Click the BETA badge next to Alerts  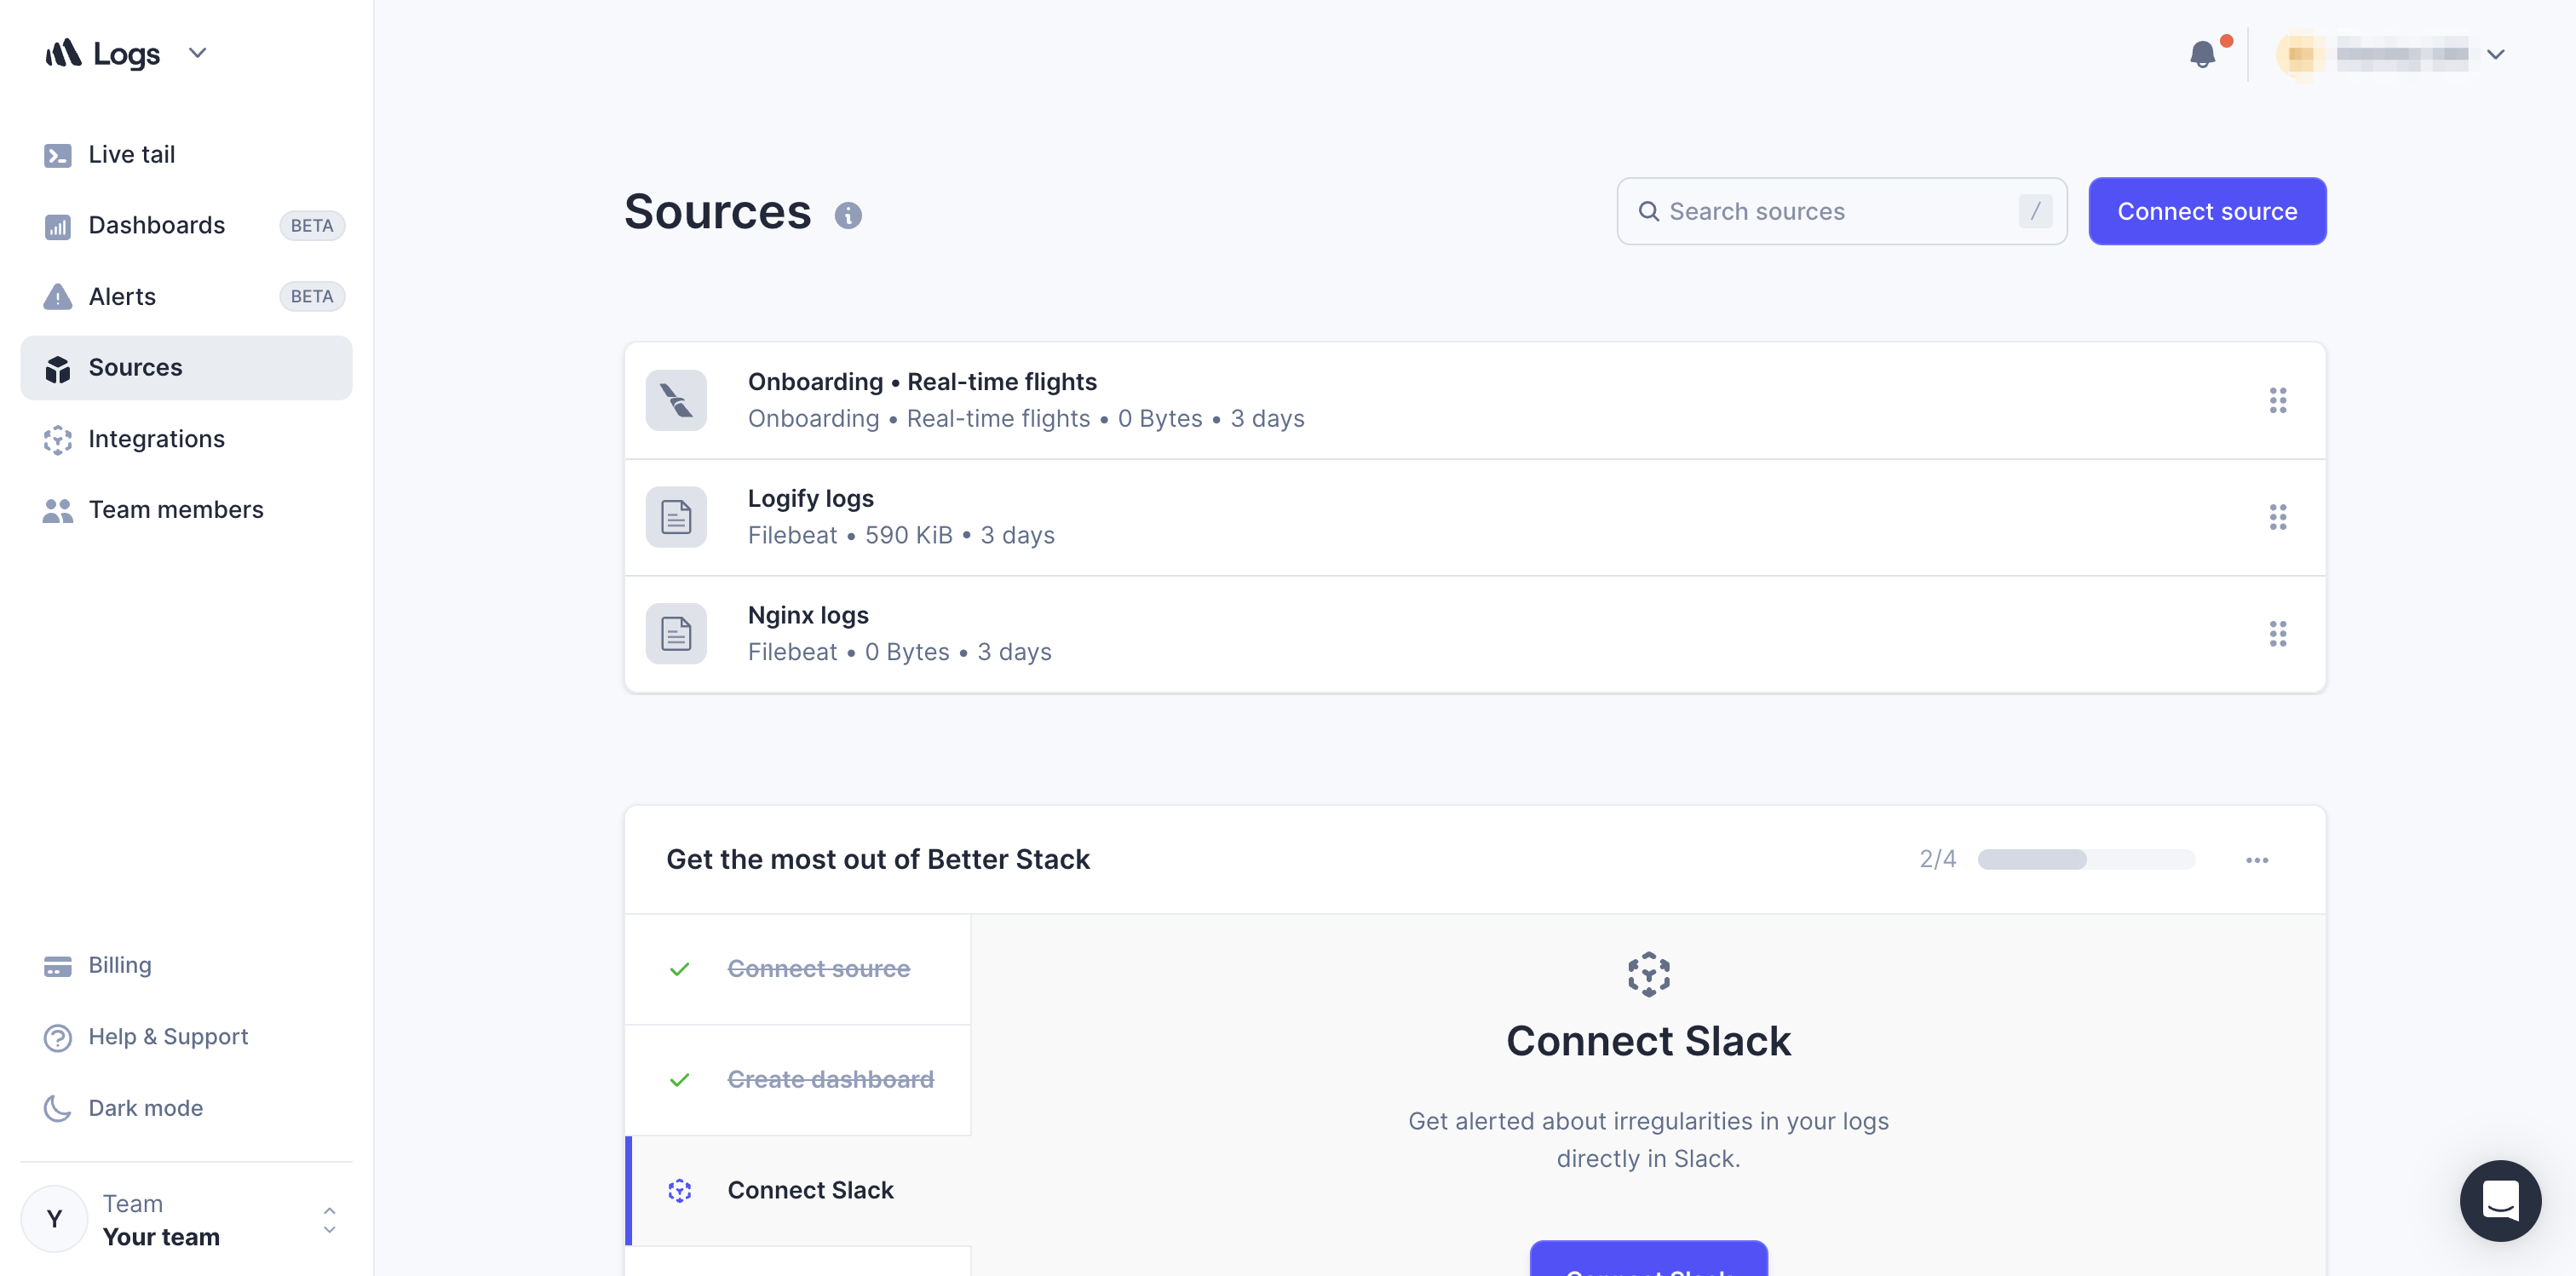312,297
